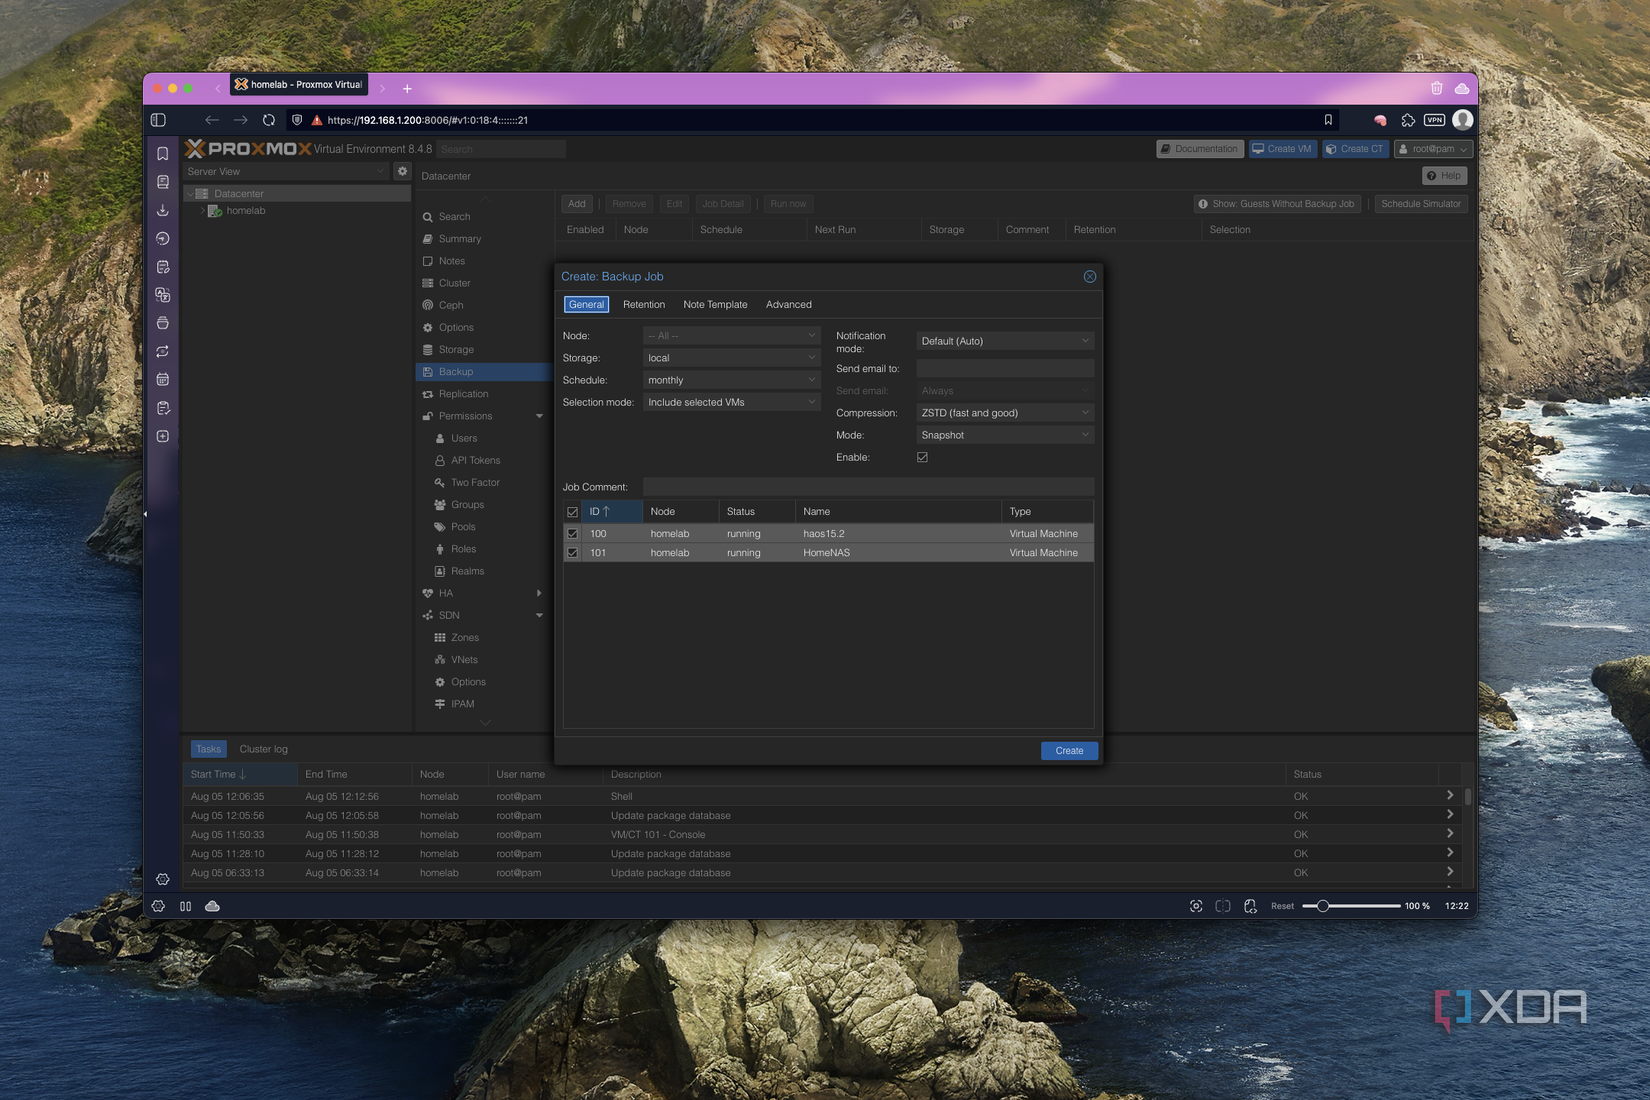Click the Create button in dialog
The image size is (1650, 1100).
[1068, 751]
